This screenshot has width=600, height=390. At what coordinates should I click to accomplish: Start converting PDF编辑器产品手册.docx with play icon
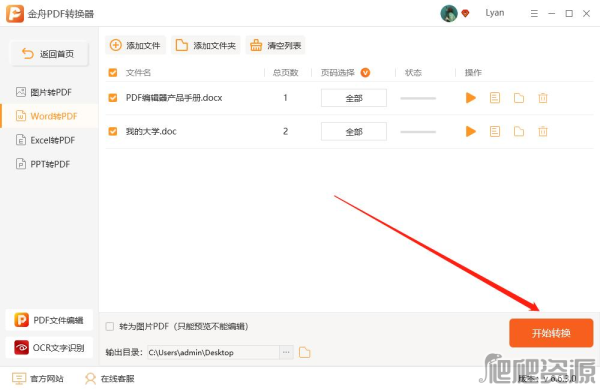click(x=471, y=98)
